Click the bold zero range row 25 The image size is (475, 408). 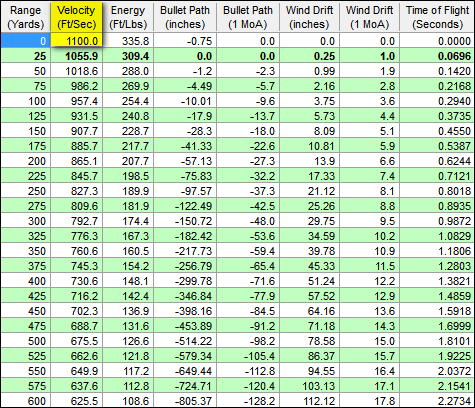pyautogui.click(x=237, y=56)
